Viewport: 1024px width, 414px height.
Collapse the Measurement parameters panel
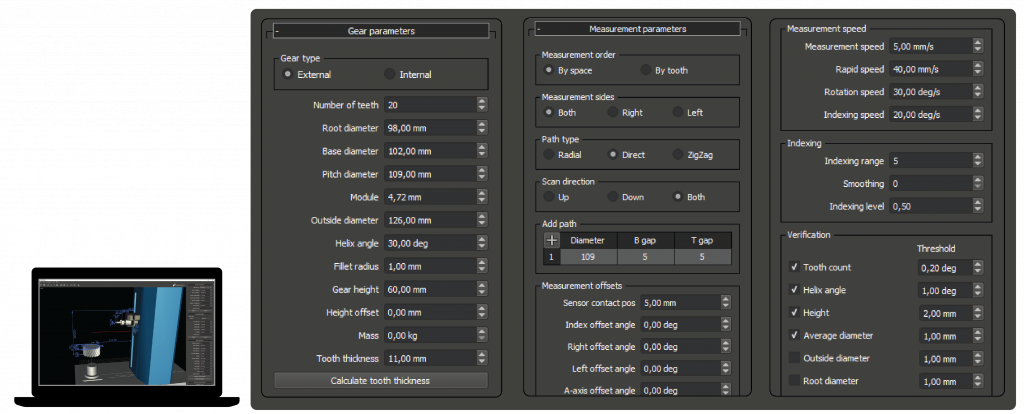540,30
